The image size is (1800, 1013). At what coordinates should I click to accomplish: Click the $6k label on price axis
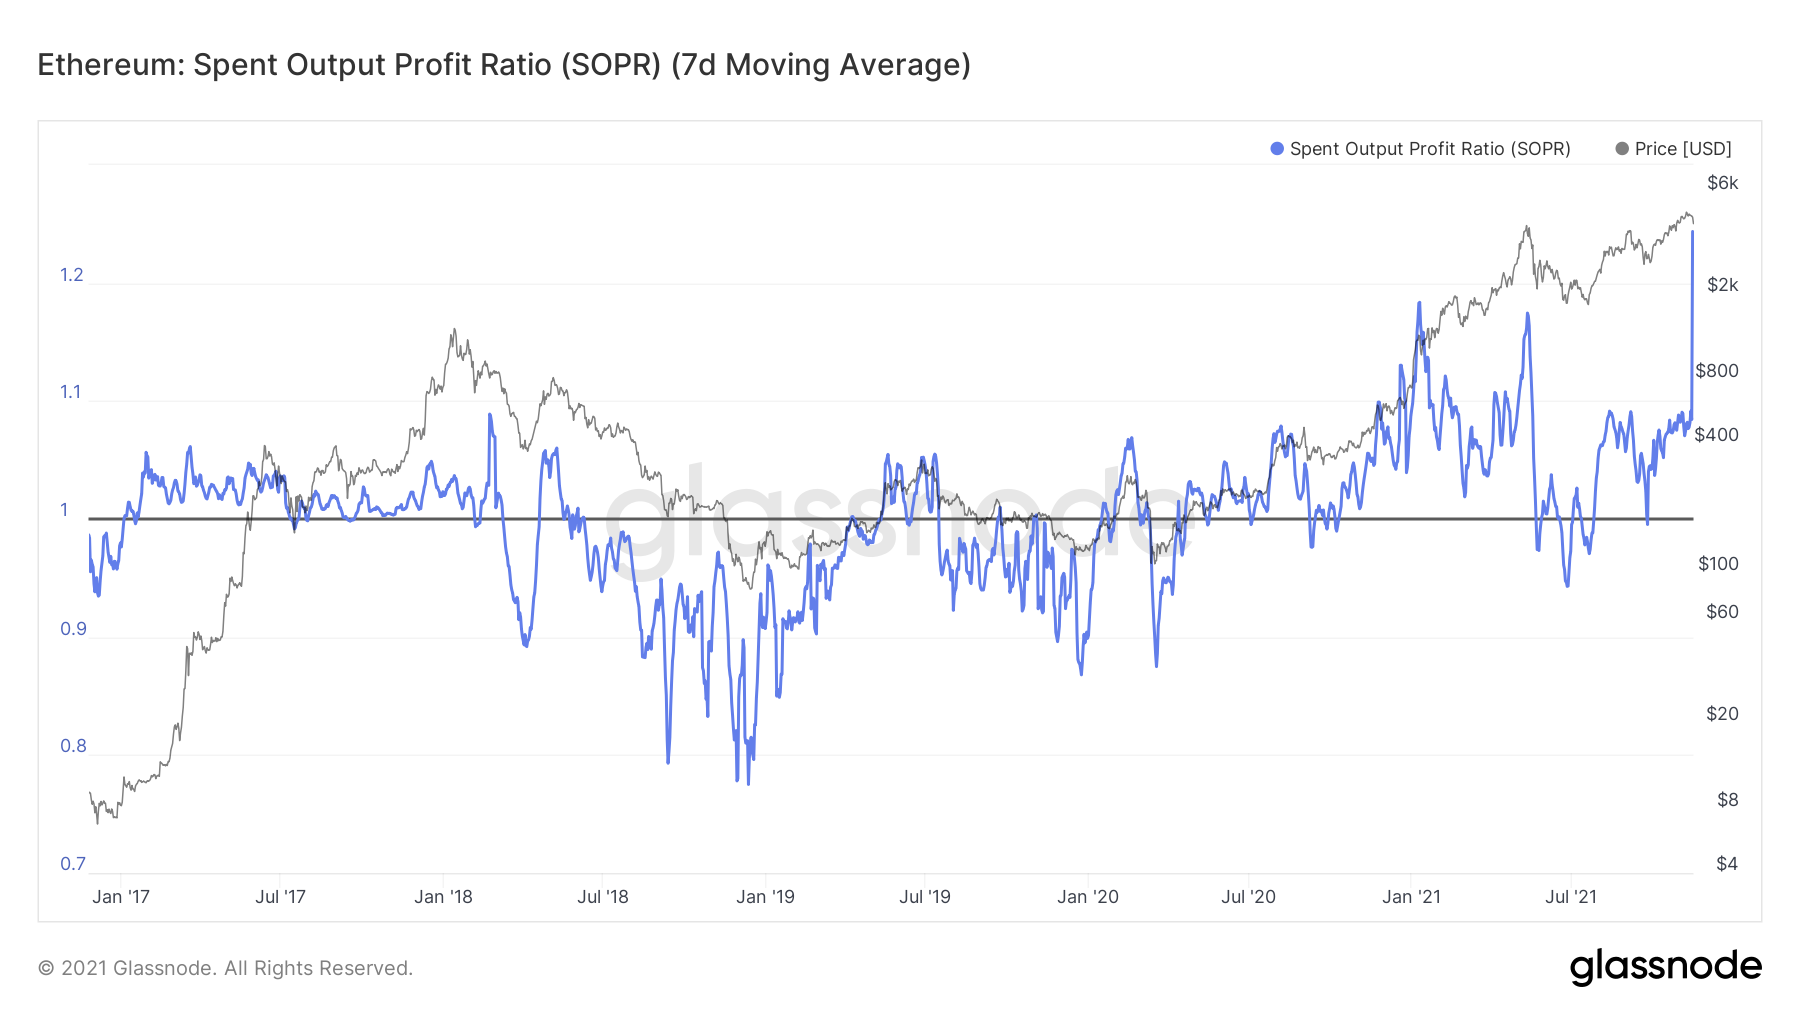tap(1722, 183)
